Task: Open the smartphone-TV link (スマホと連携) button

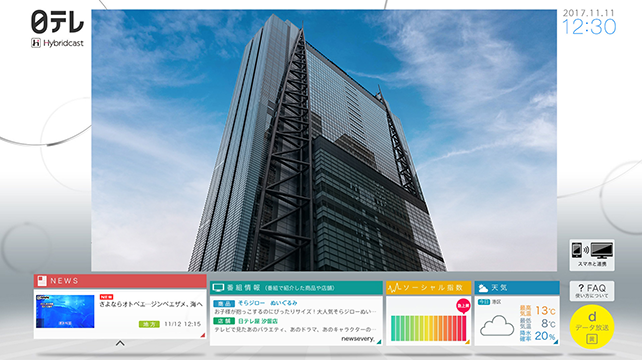Action: (x=592, y=255)
